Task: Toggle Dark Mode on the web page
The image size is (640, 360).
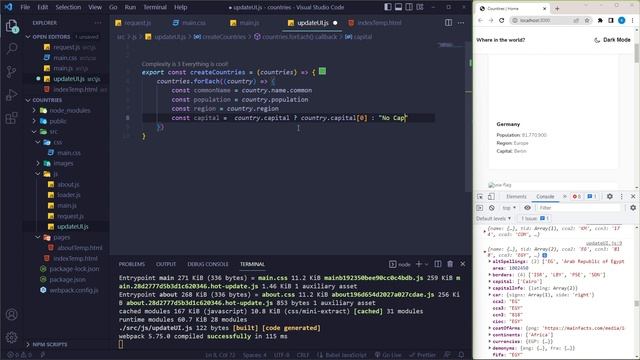Action: (x=611, y=40)
